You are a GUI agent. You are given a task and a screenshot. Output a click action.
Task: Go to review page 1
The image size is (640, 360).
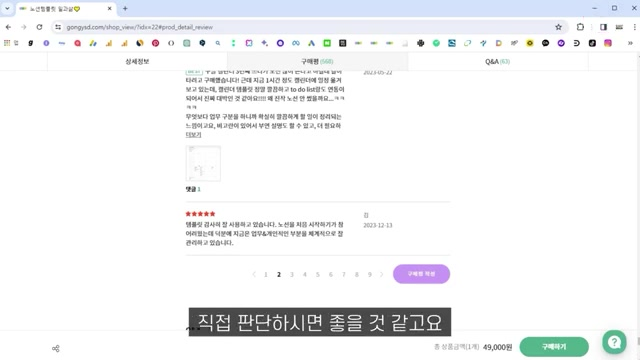click(266, 274)
